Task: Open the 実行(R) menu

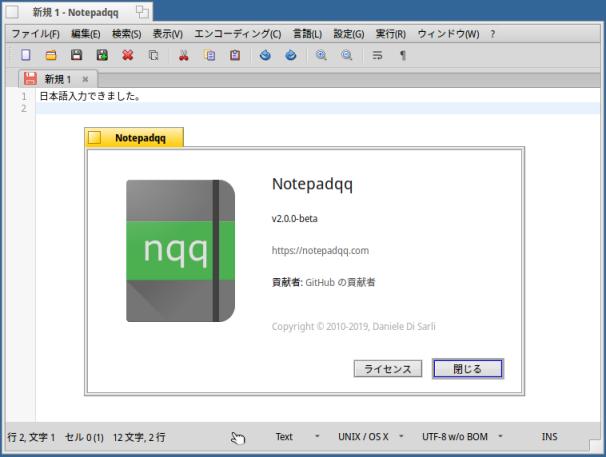Action: 391,34
